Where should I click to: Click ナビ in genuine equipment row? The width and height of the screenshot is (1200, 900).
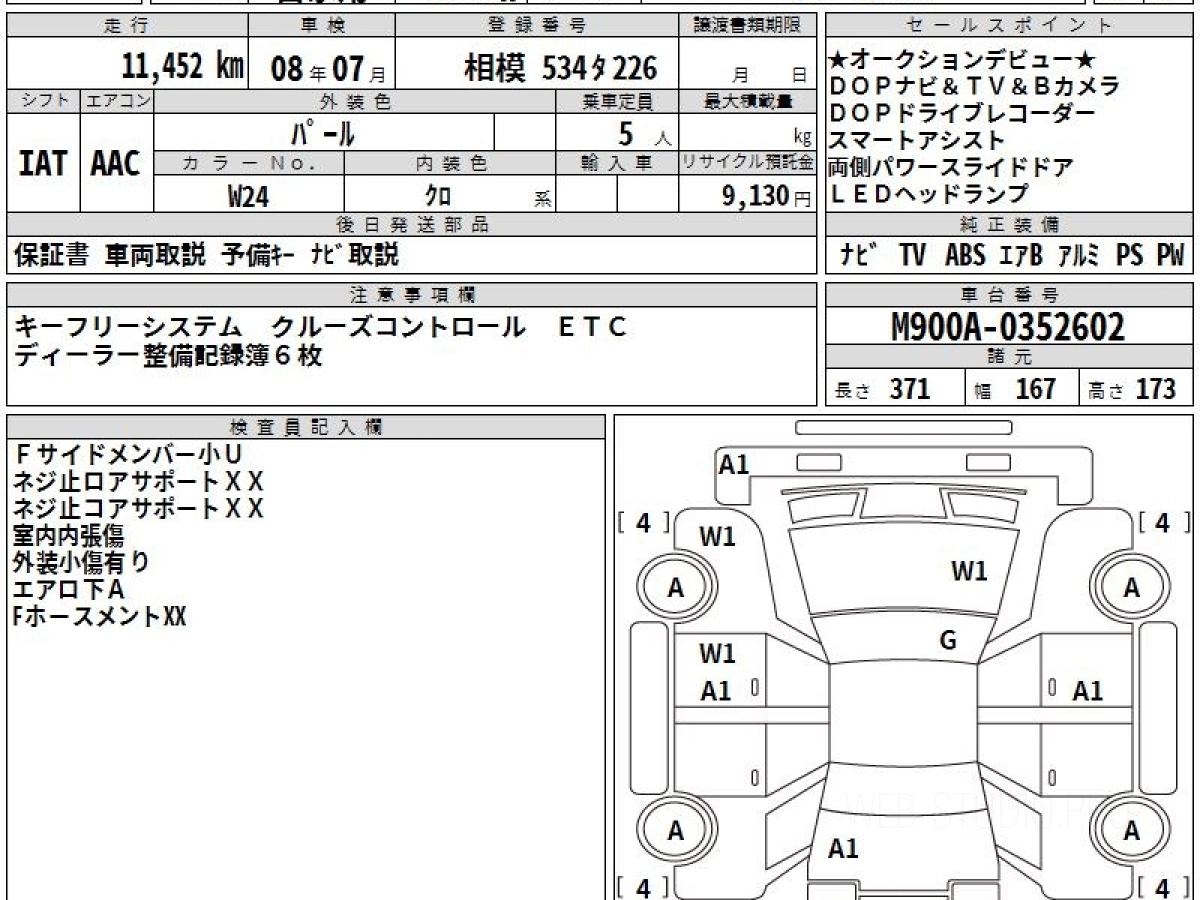(x=859, y=255)
